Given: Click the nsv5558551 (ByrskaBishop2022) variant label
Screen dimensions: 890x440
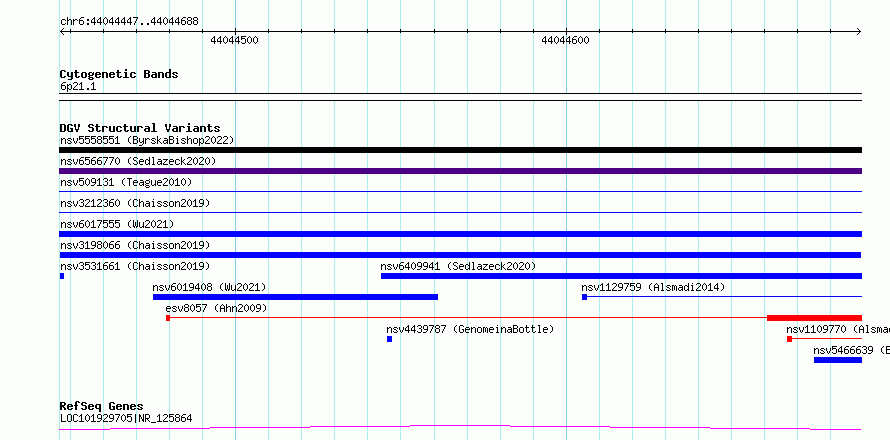Looking at the screenshot, I should pyautogui.click(x=147, y=140).
